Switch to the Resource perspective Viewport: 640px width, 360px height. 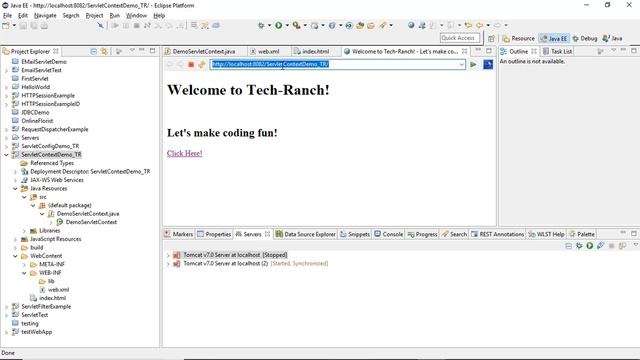tap(518, 38)
